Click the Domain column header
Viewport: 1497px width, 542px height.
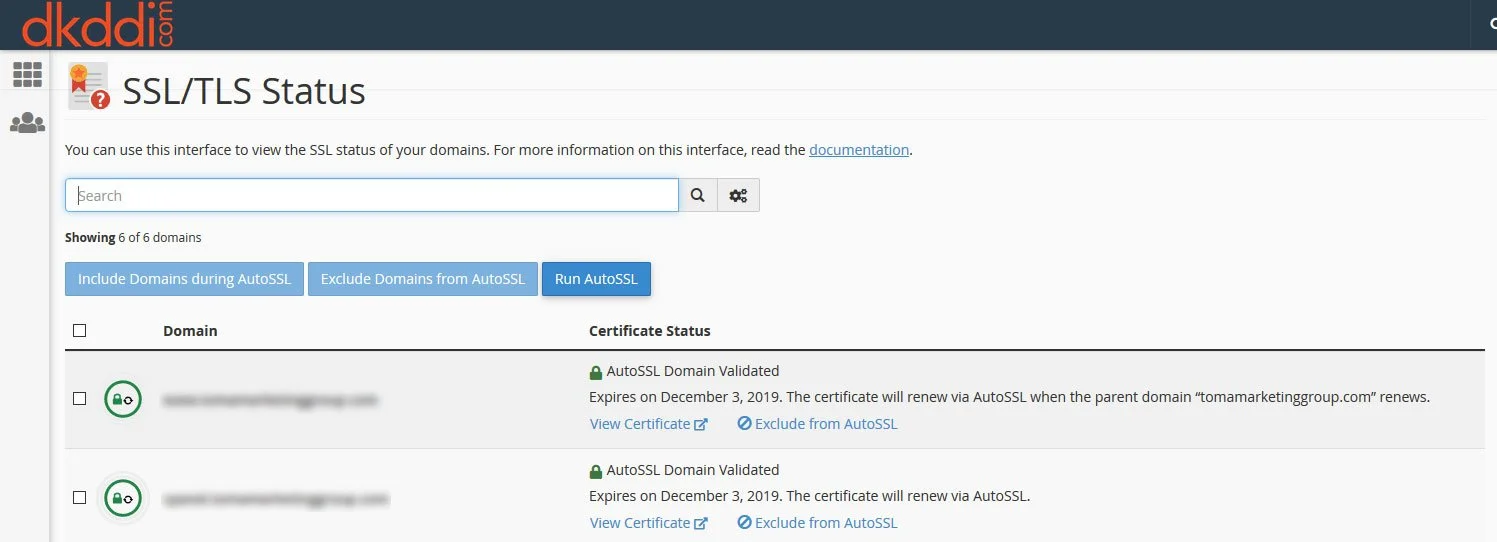point(190,331)
